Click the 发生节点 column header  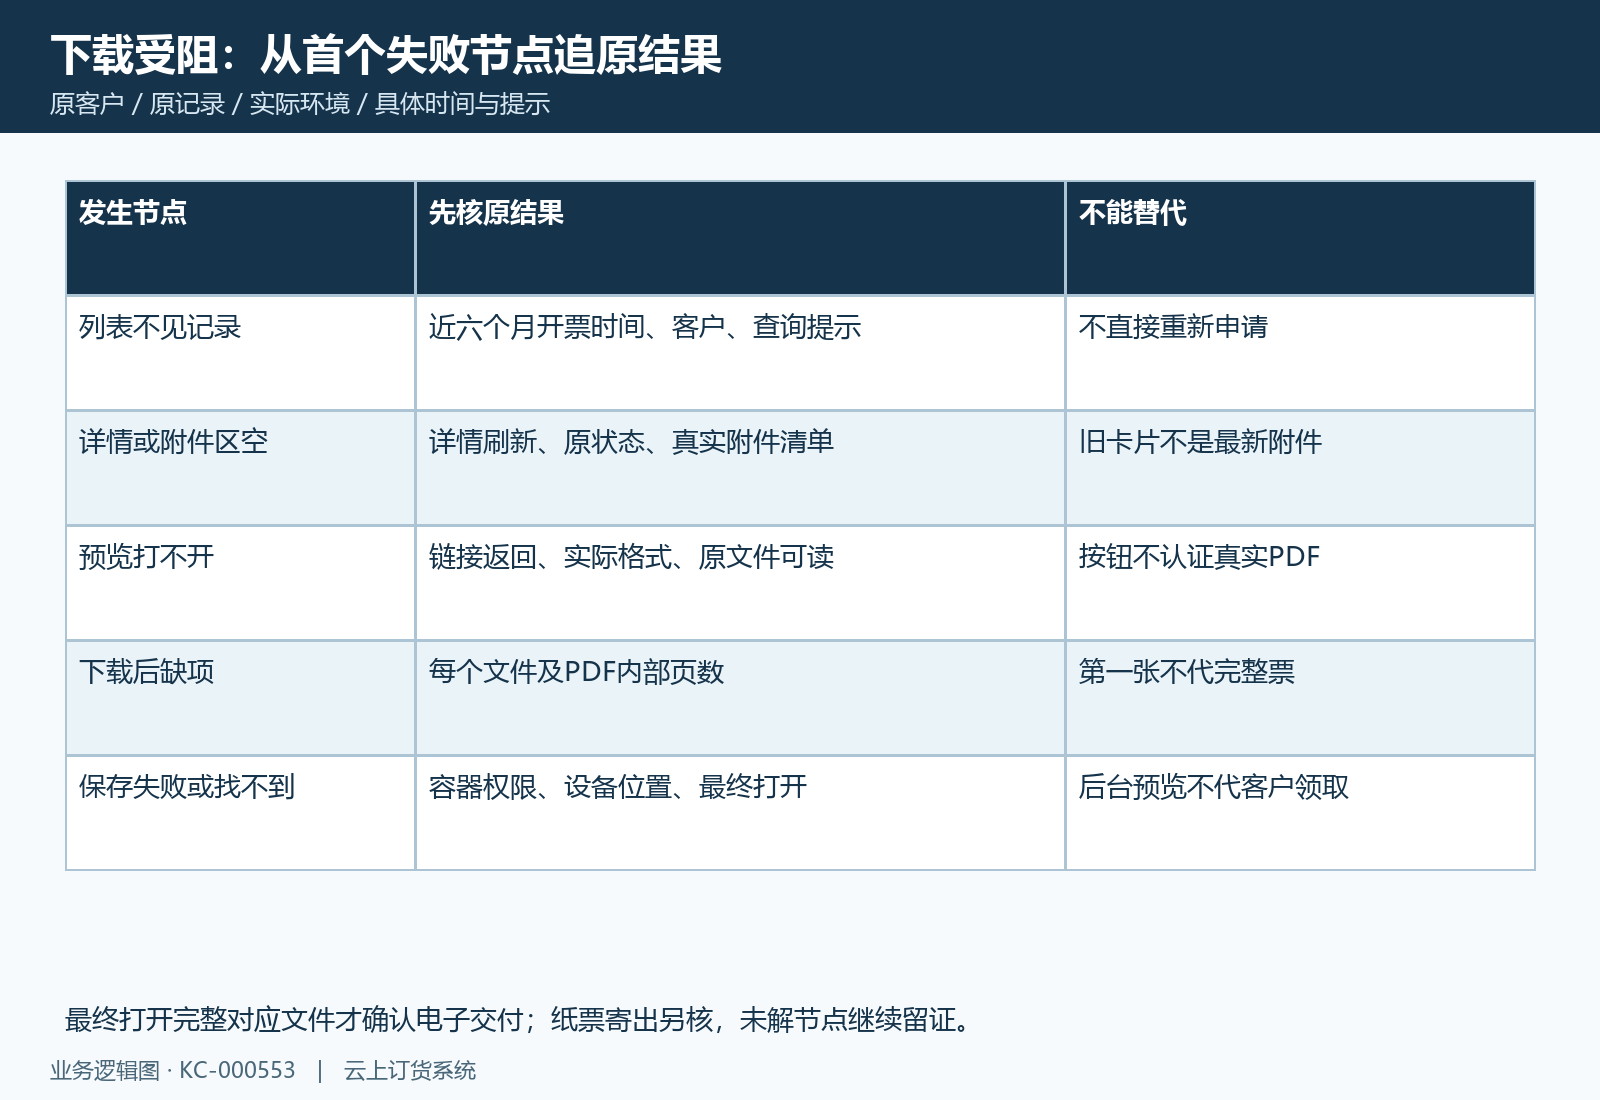click(240, 238)
